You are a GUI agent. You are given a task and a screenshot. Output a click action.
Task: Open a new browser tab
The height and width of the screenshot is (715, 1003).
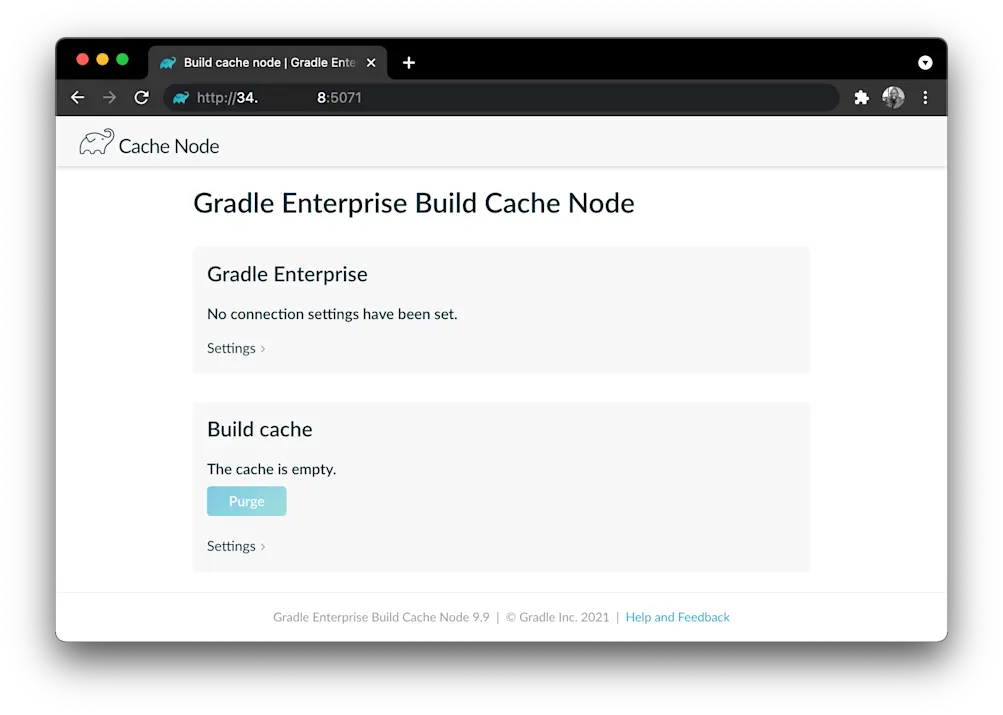coord(408,62)
